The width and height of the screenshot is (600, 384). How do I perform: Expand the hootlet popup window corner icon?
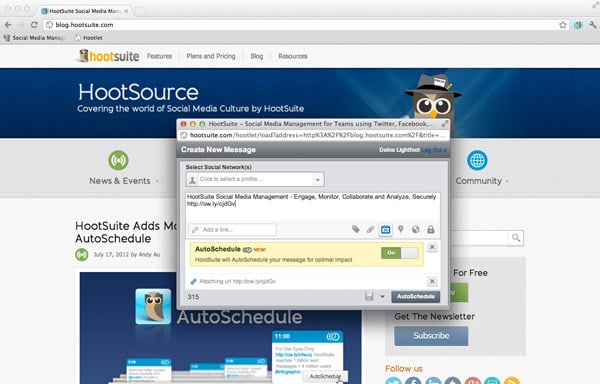pos(445,124)
